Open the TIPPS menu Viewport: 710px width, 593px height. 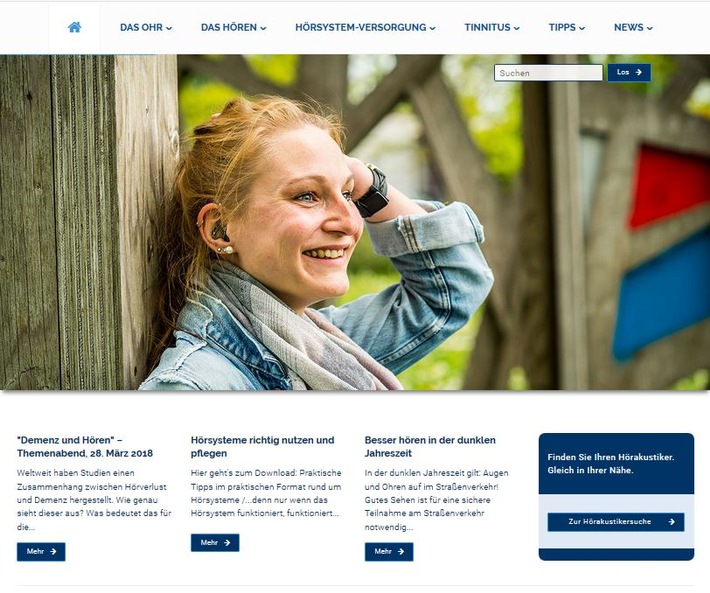566,28
